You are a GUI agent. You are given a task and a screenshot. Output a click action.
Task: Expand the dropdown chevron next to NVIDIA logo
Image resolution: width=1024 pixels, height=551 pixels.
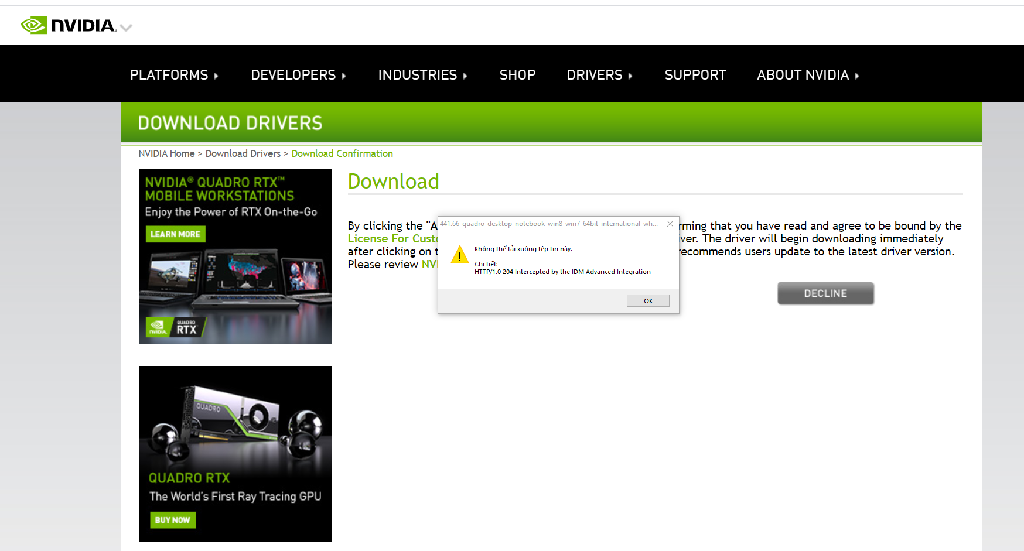click(x=126, y=27)
